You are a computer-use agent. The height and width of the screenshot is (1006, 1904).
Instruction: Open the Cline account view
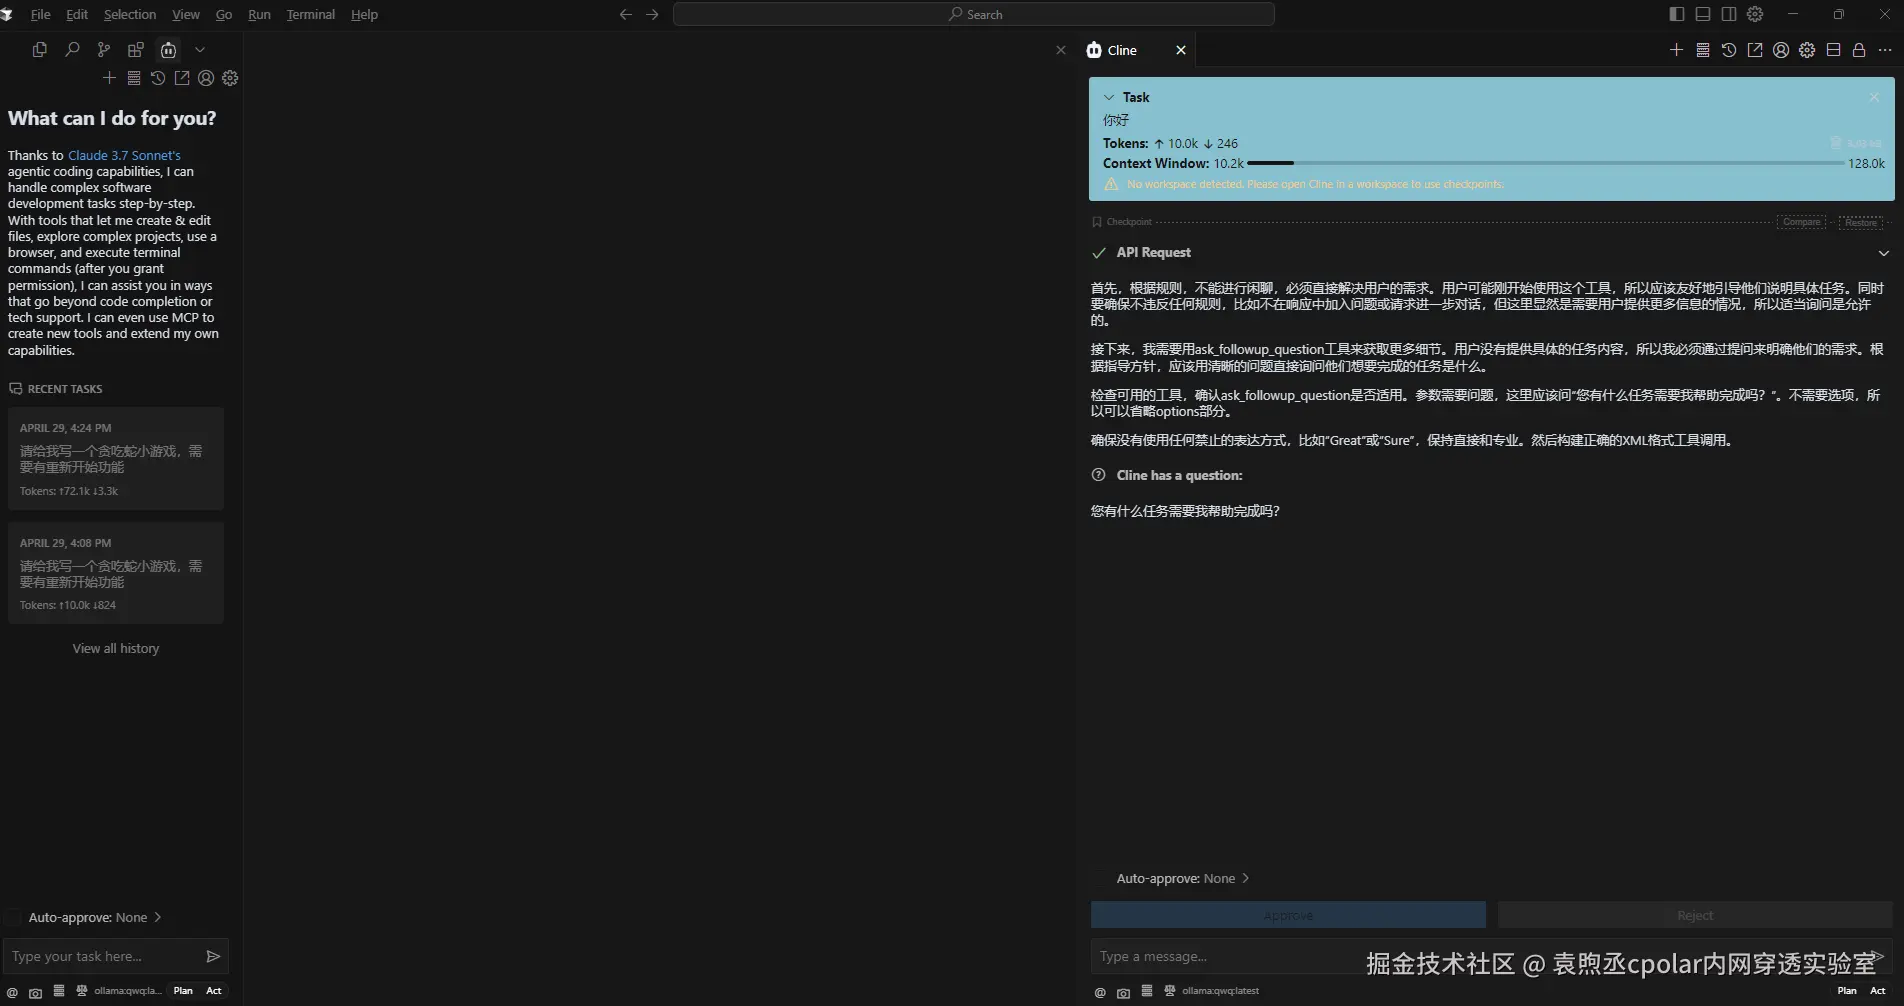click(x=1781, y=50)
